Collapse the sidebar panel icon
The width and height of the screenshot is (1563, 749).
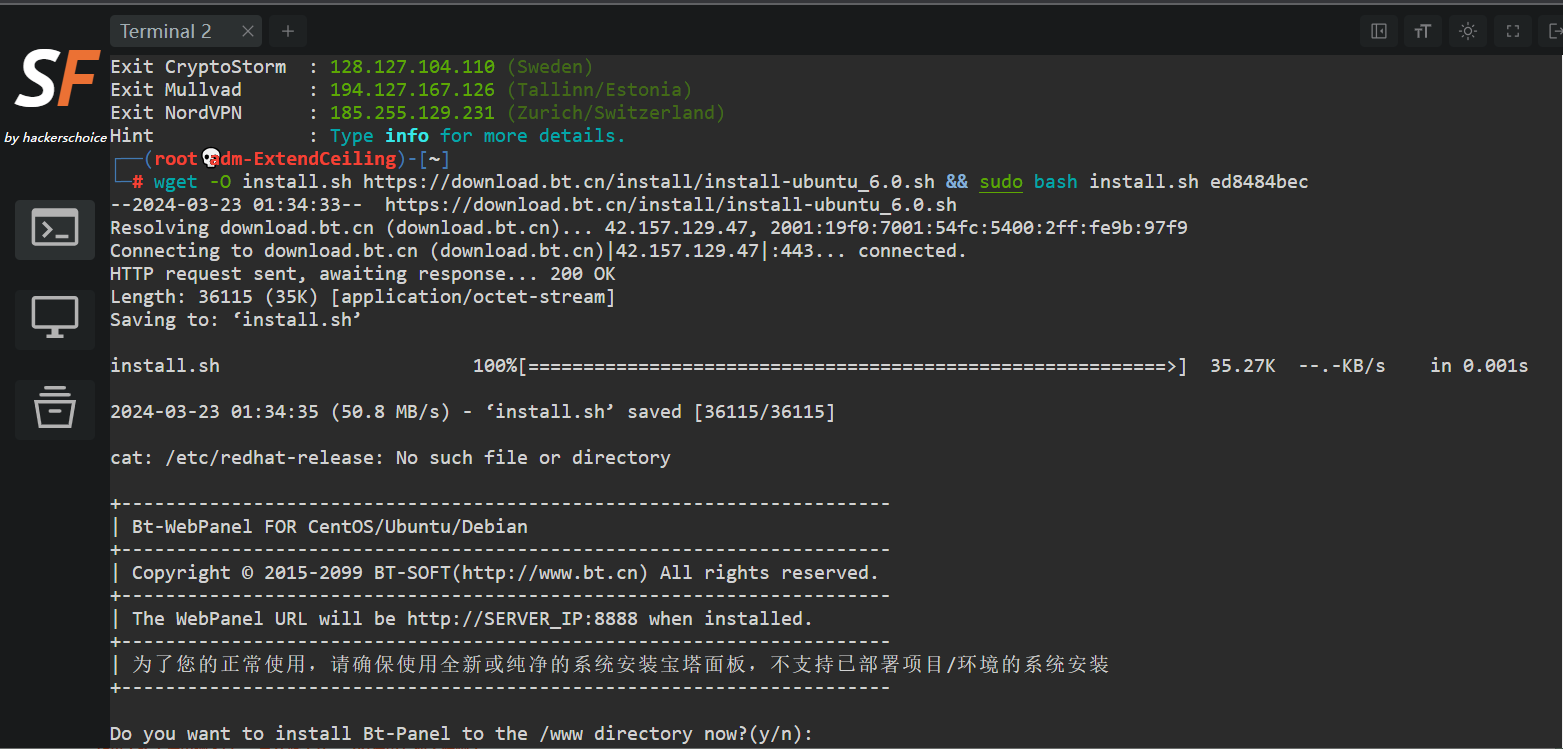1379,31
